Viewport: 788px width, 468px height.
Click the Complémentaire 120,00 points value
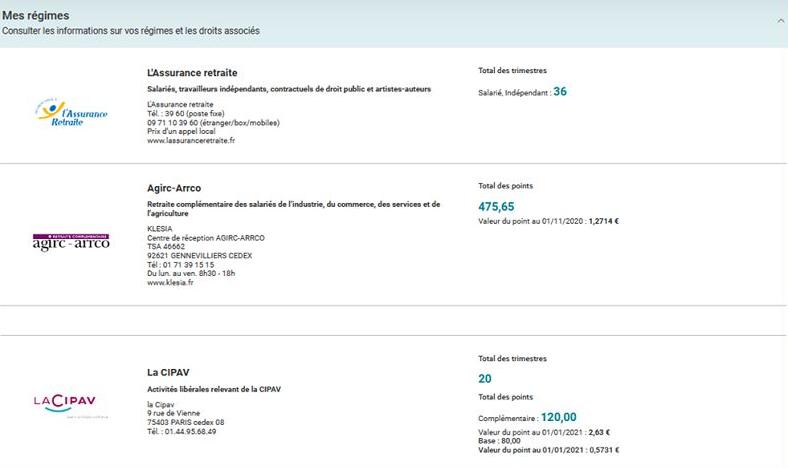[558, 417]
